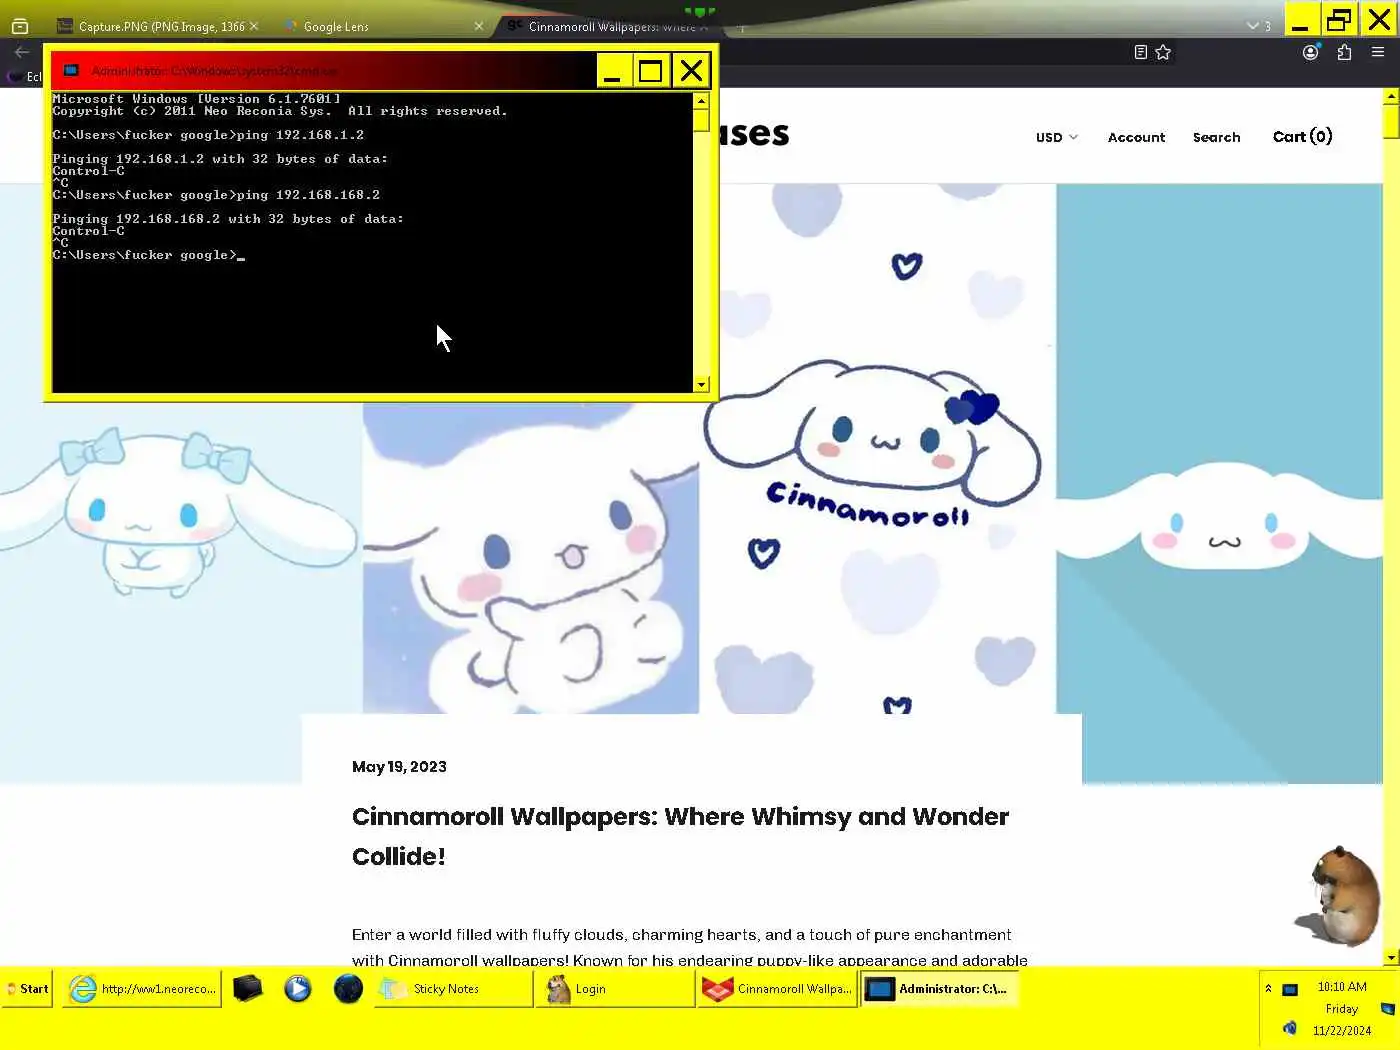Open the browser account profile icon

[1311, 52]
